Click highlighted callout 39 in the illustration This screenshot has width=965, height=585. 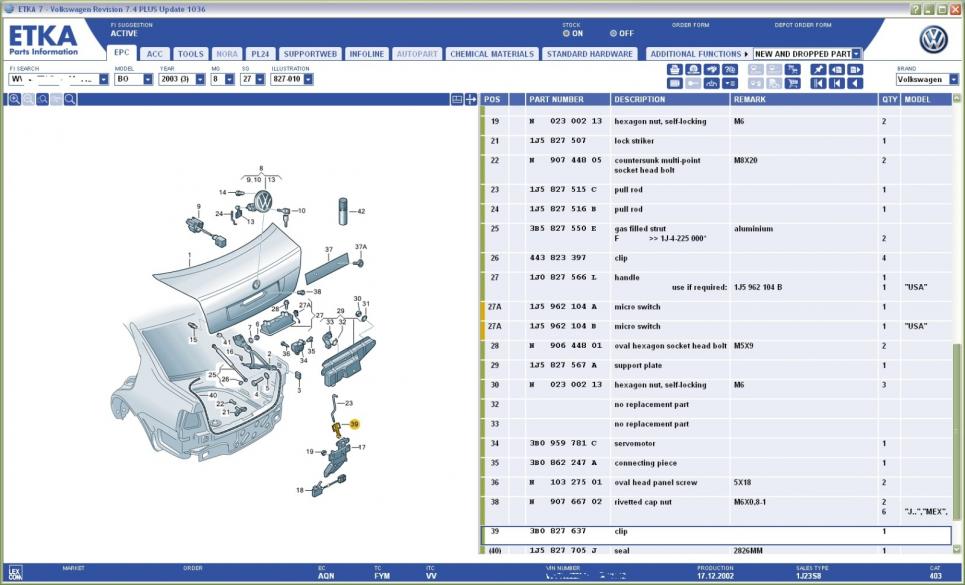click(354, 424)
